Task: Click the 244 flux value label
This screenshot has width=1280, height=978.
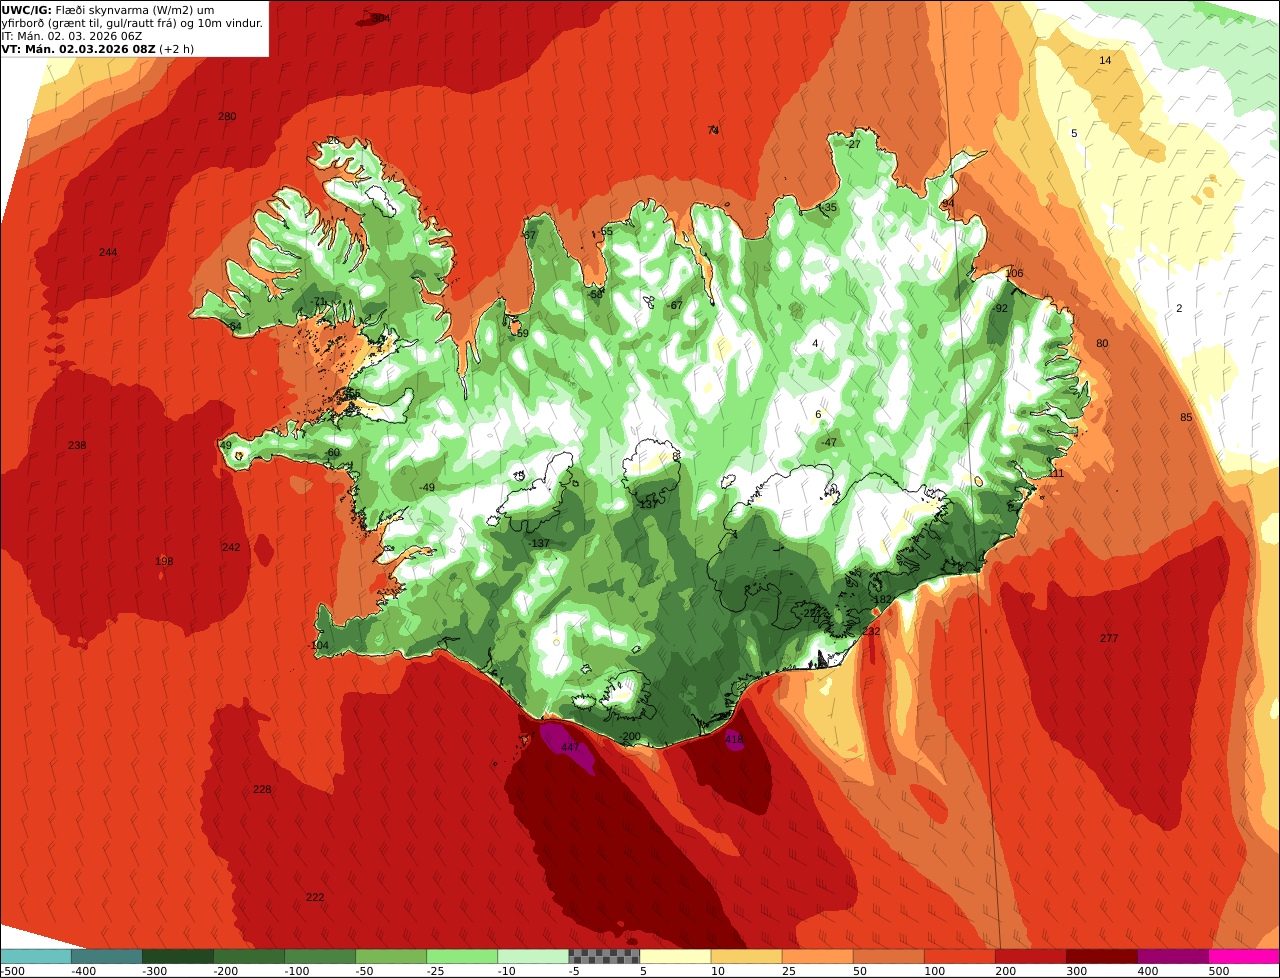Action: (108, 252)
